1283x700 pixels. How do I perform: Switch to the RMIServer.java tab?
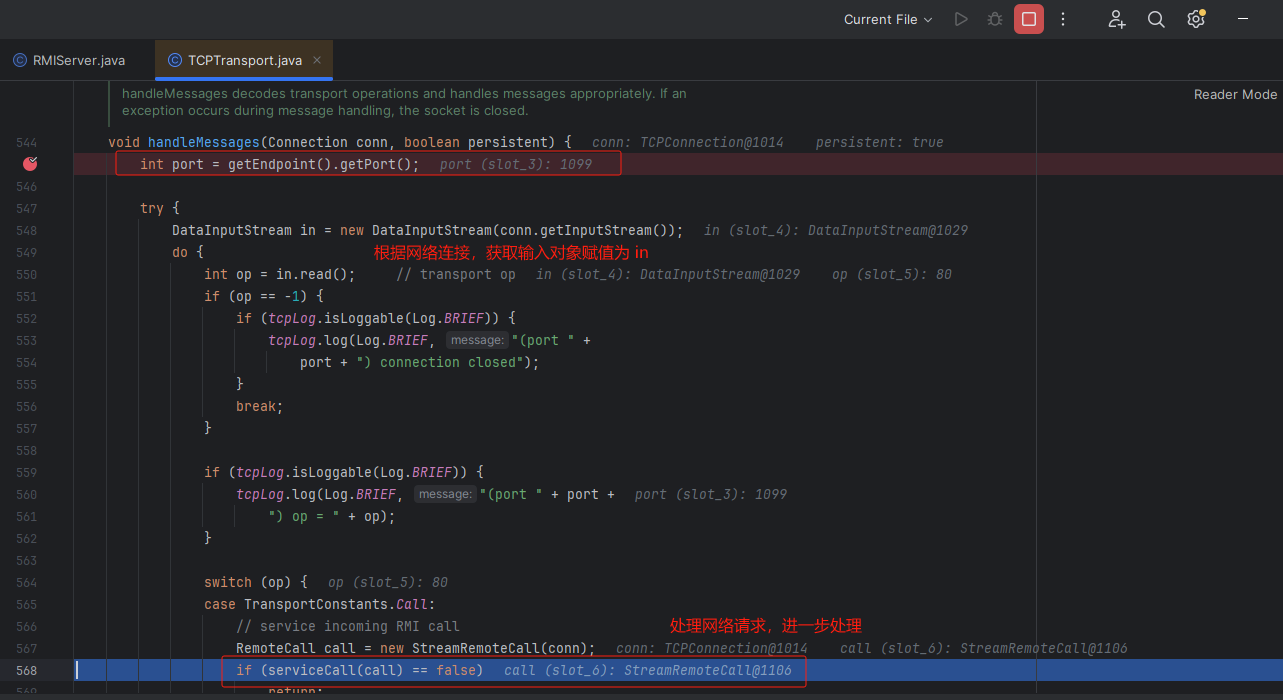point(79,60)
